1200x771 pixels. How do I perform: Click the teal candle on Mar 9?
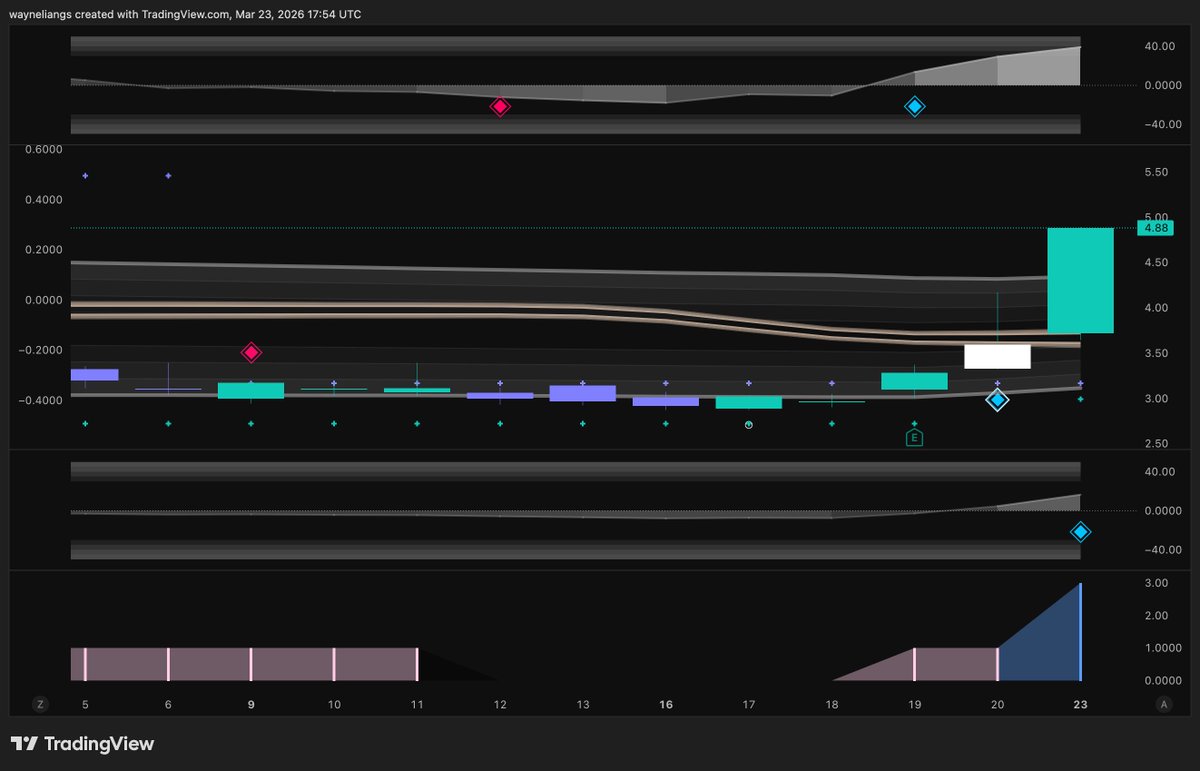coord(251,390)
